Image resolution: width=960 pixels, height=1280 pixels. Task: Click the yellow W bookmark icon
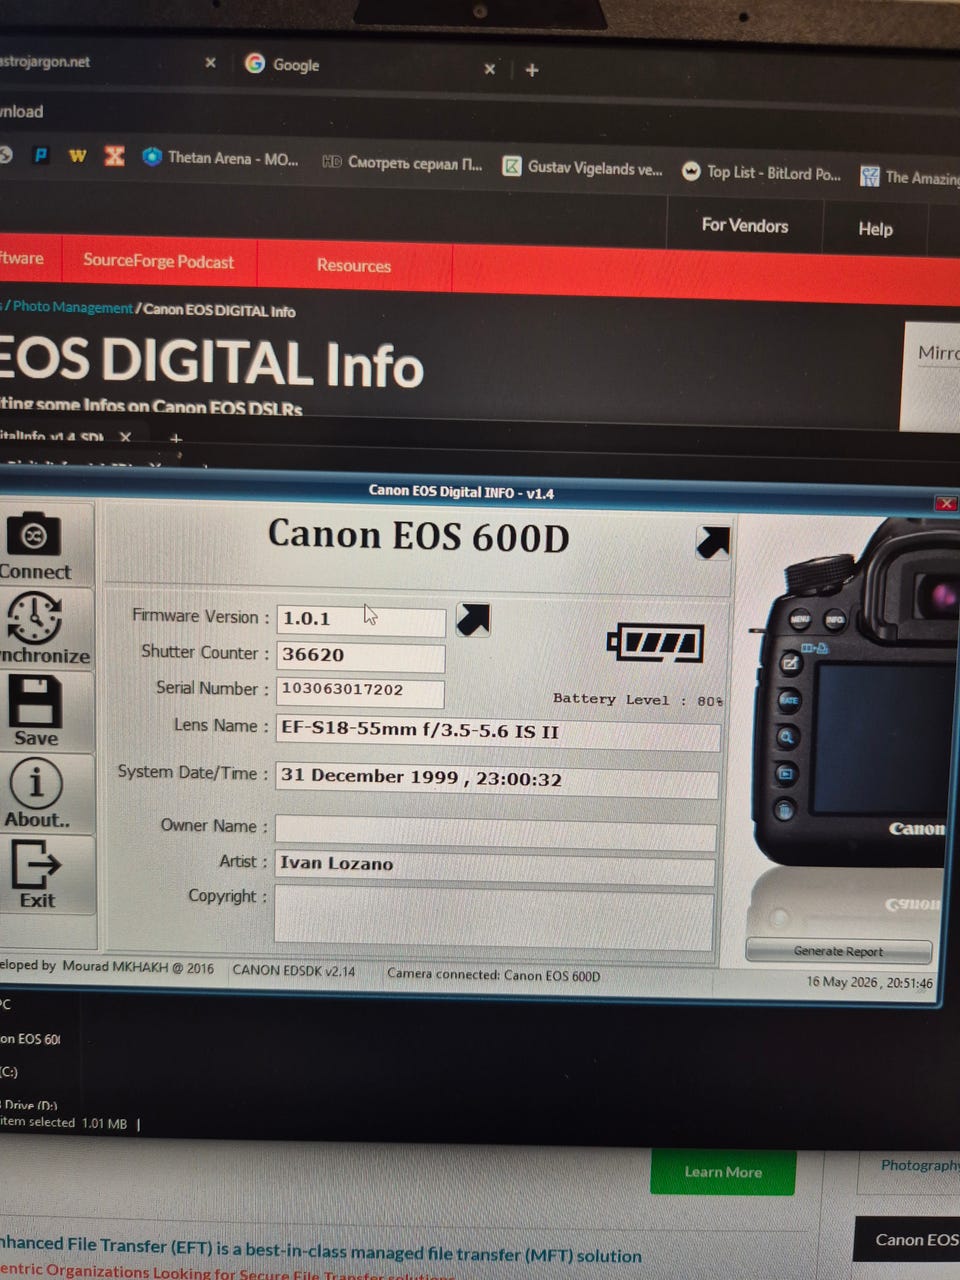click(77, 156)
